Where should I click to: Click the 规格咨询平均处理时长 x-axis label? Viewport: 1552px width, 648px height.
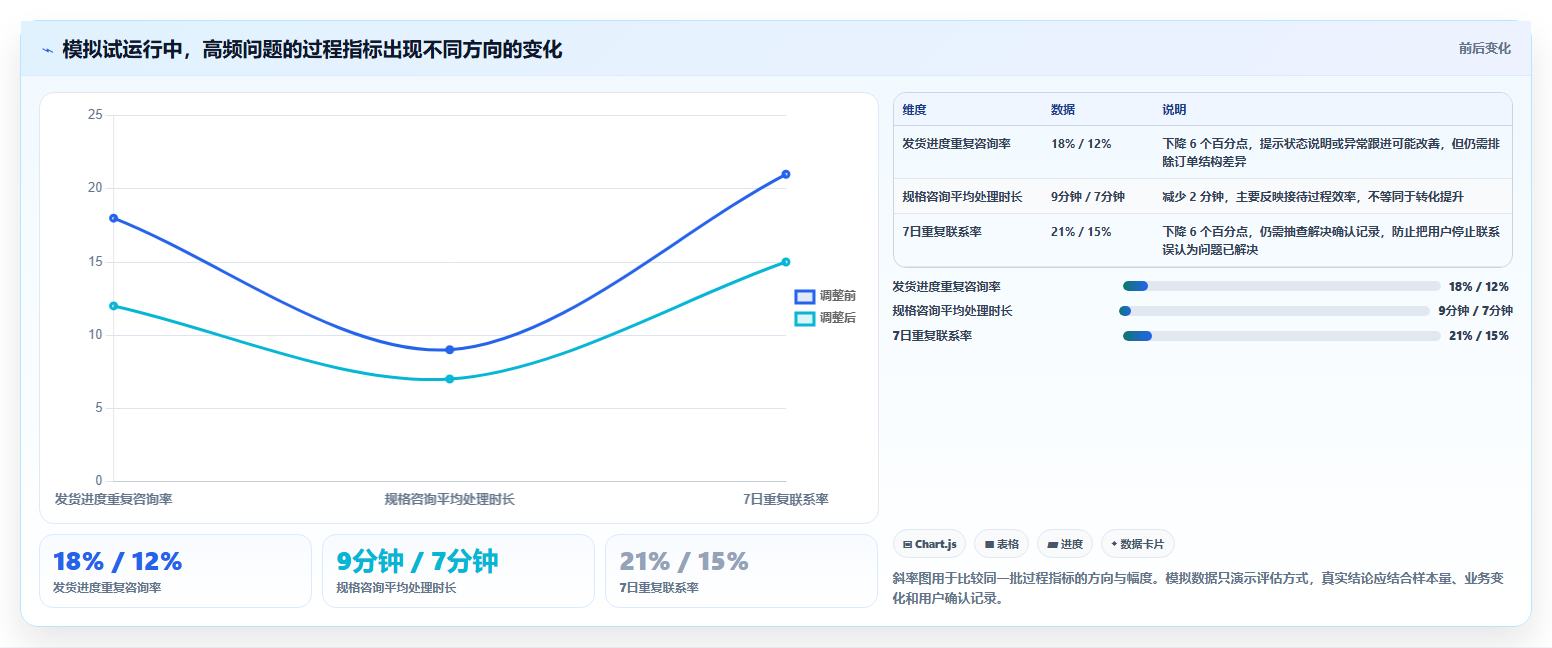(x=449, y=499)
